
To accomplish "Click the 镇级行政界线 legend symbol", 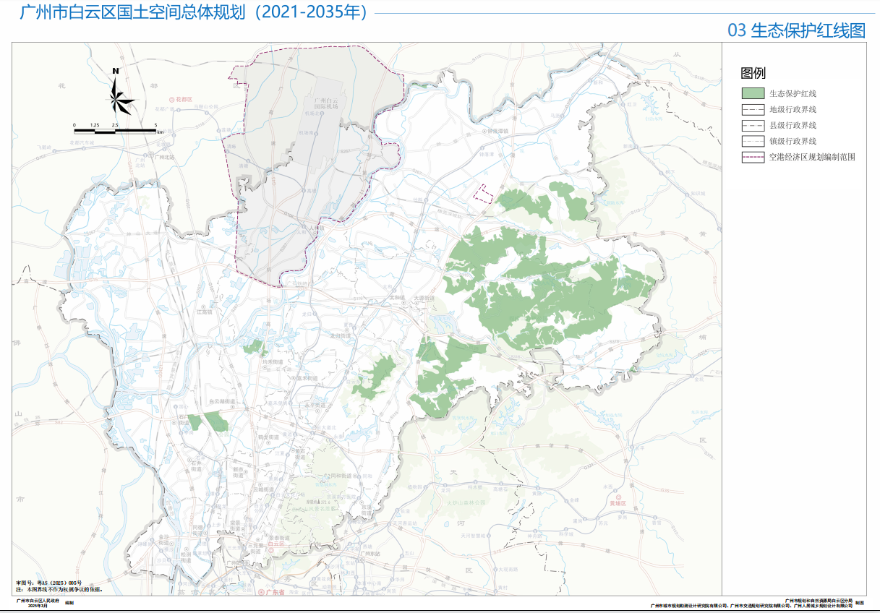I will click(752, 141).
